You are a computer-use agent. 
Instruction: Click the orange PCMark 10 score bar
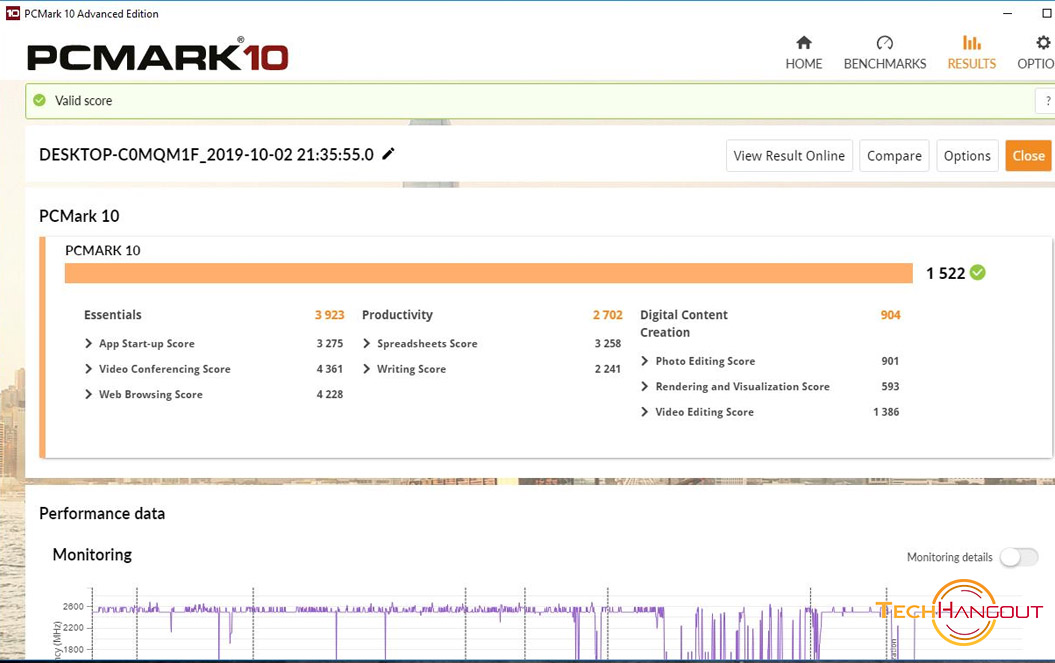(488, 273)
